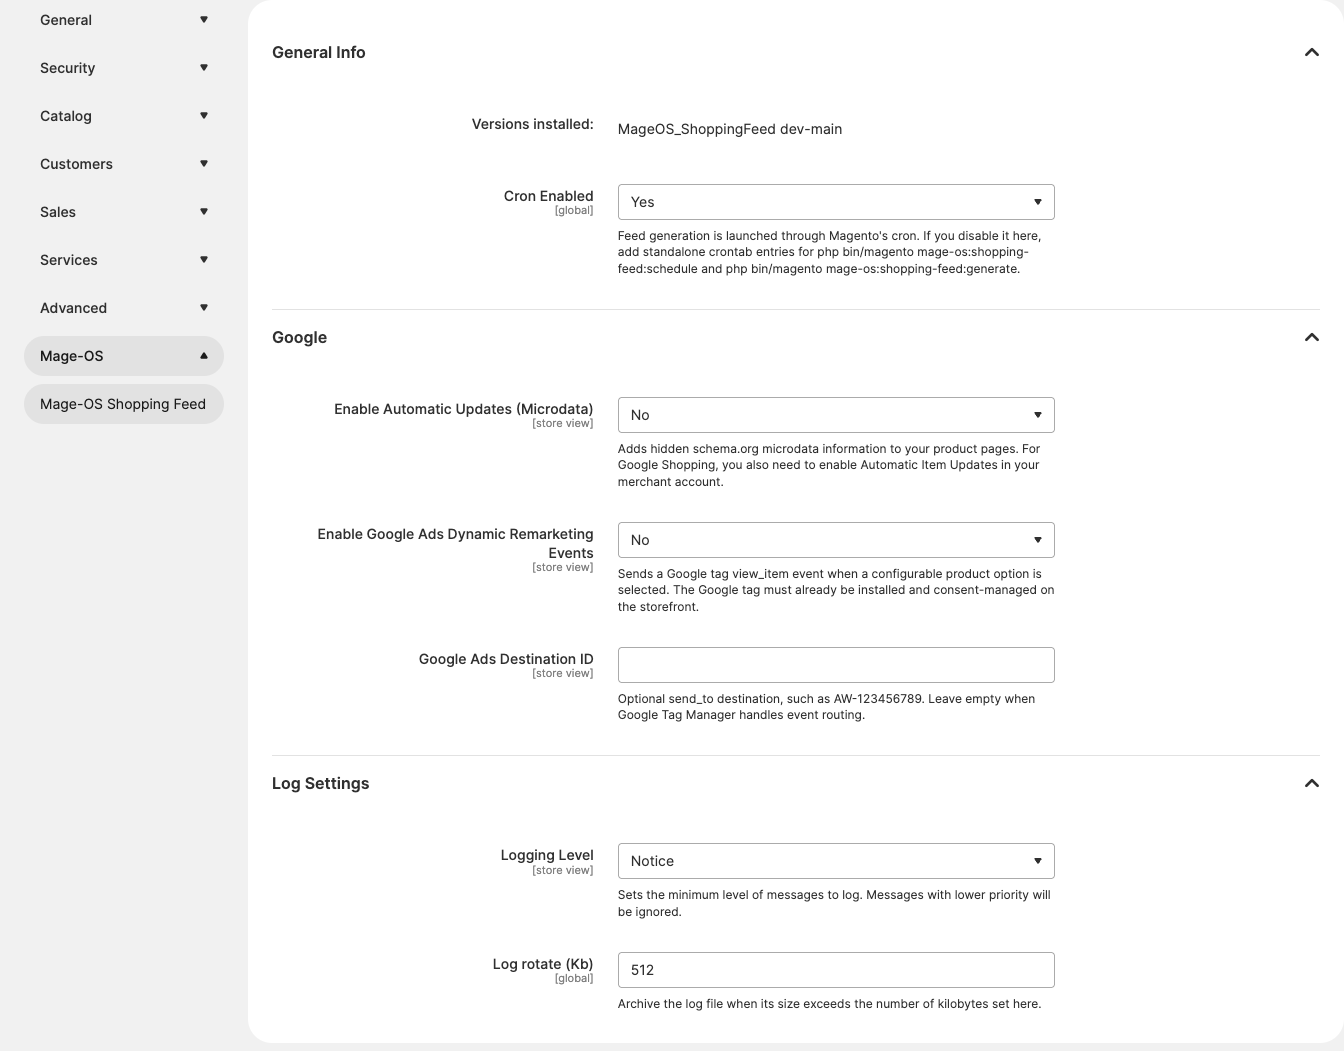The height and width of the screenshot is (1051, 1344).
Task: Expand the General sidebar section
Action: (123, 20)
